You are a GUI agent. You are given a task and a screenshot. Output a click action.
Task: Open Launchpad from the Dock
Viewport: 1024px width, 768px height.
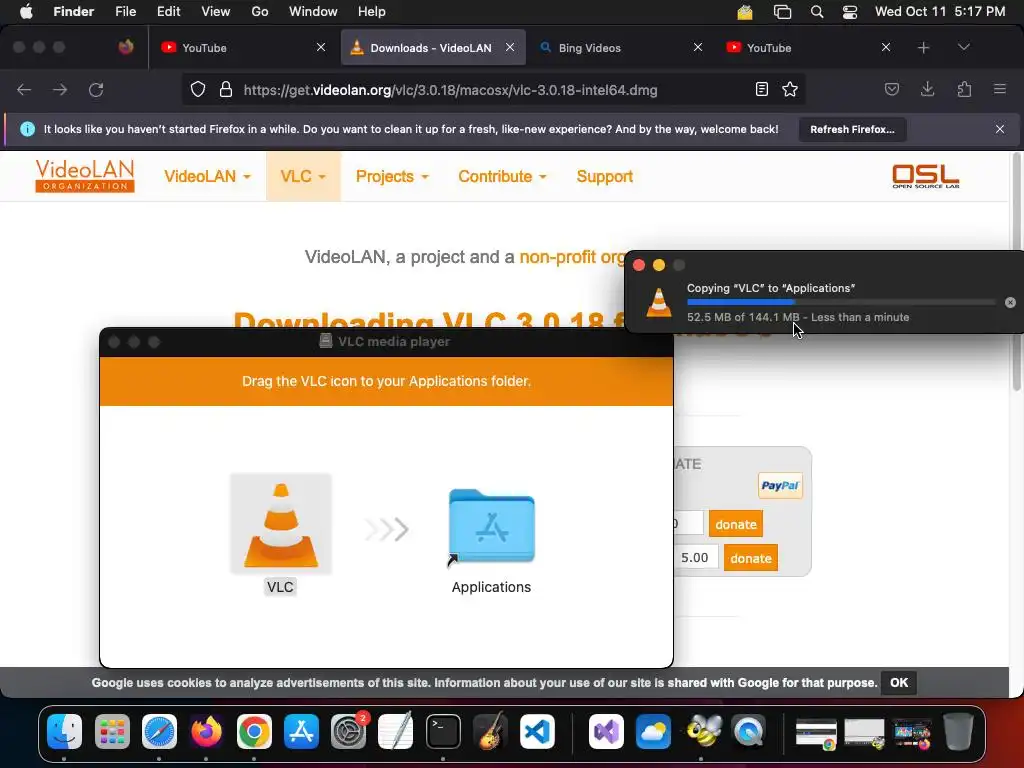click(112, 731)
